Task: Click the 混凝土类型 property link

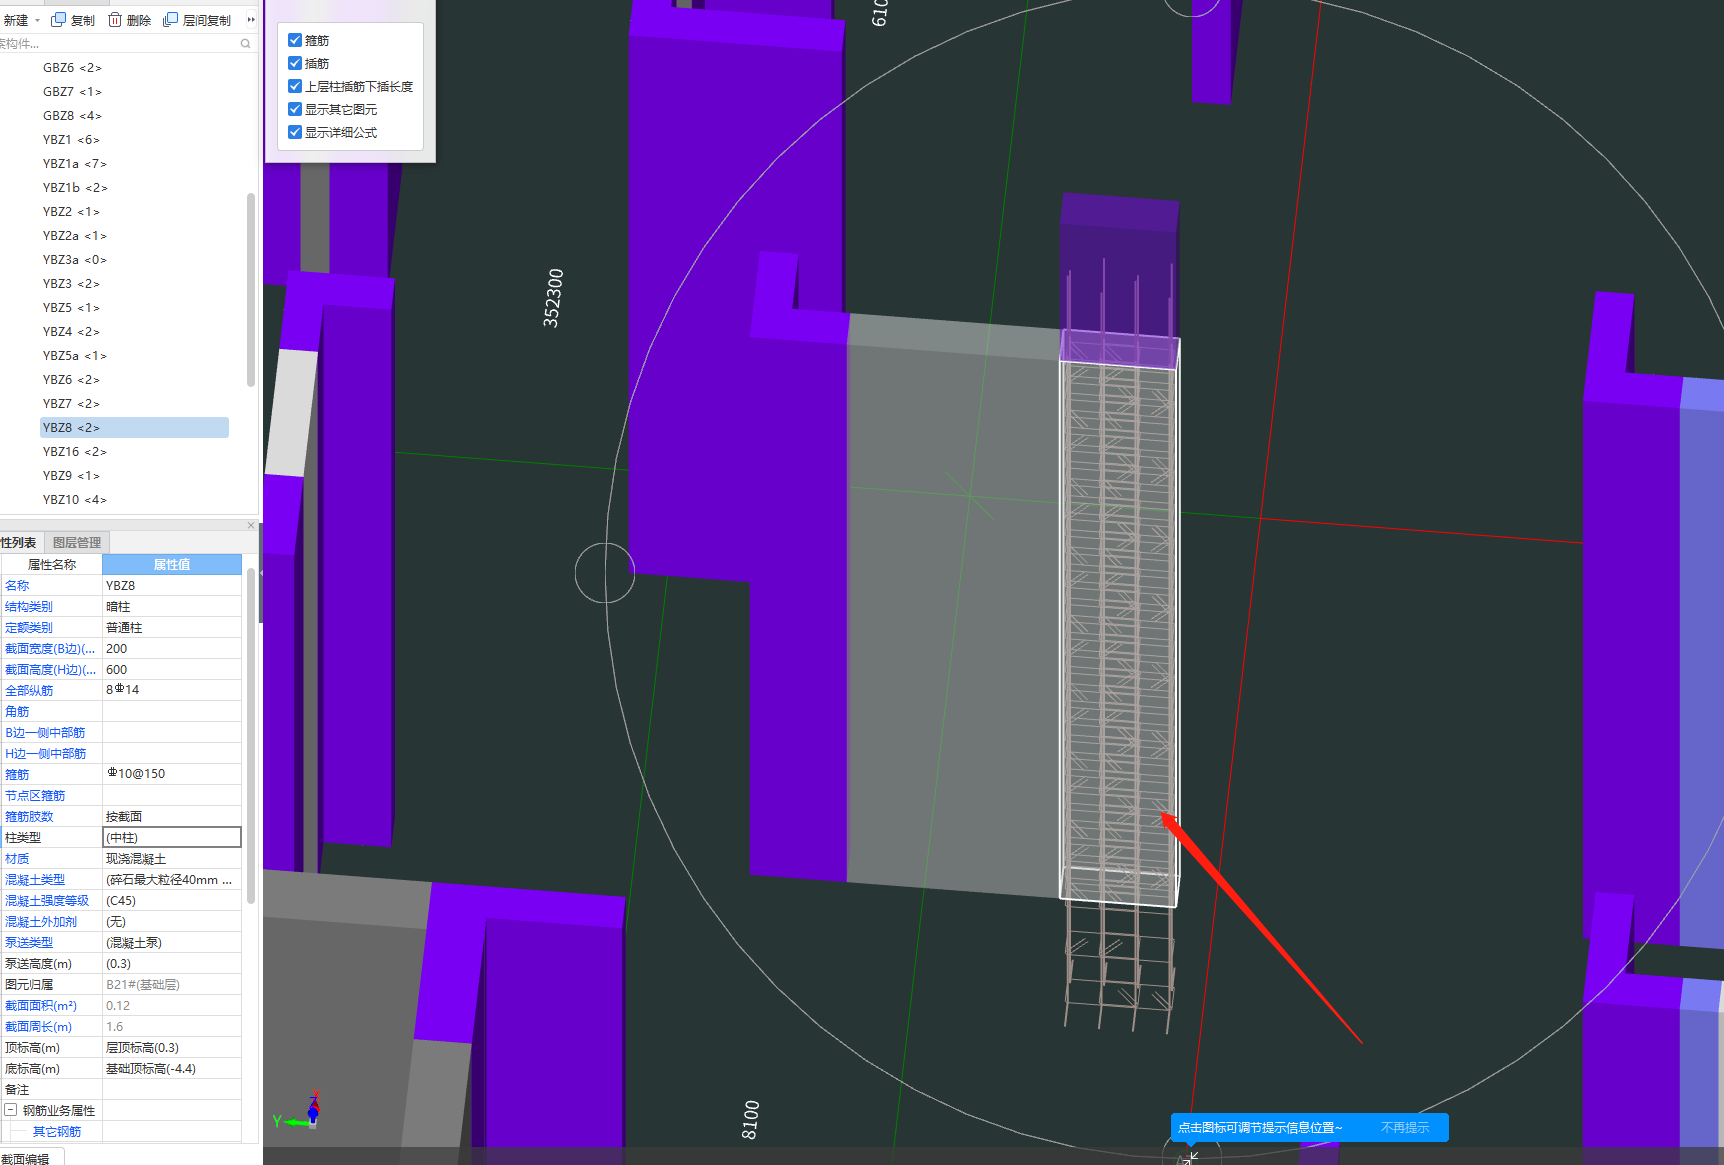Action: point(35,880)
